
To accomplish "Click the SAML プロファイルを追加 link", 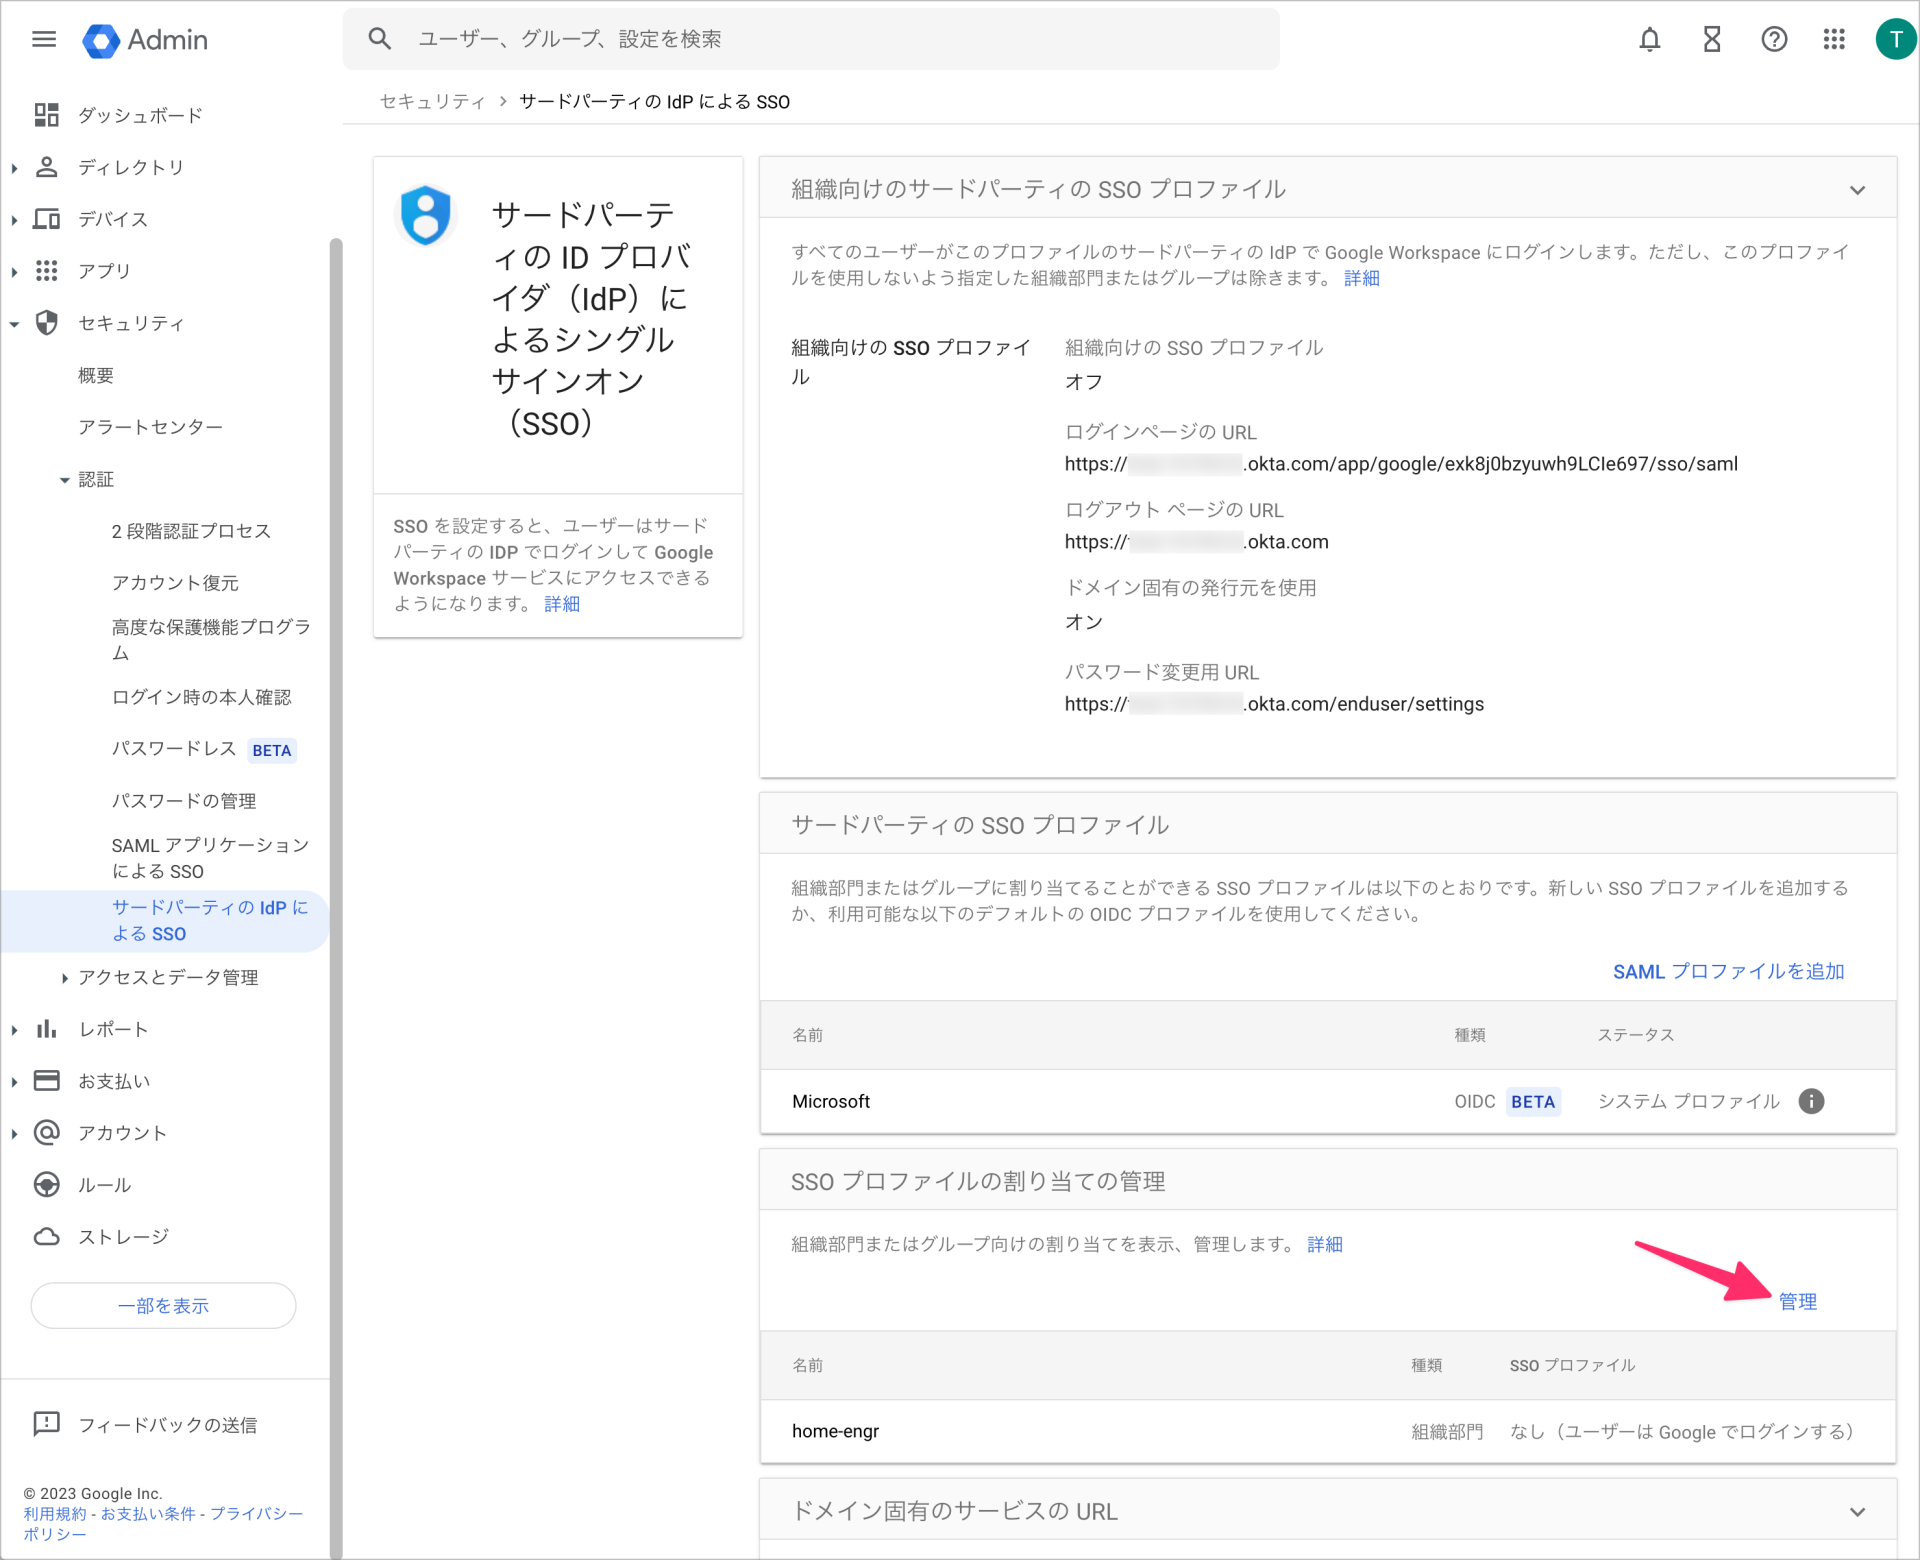I will pyautogui.click(x=1727, y=971).
